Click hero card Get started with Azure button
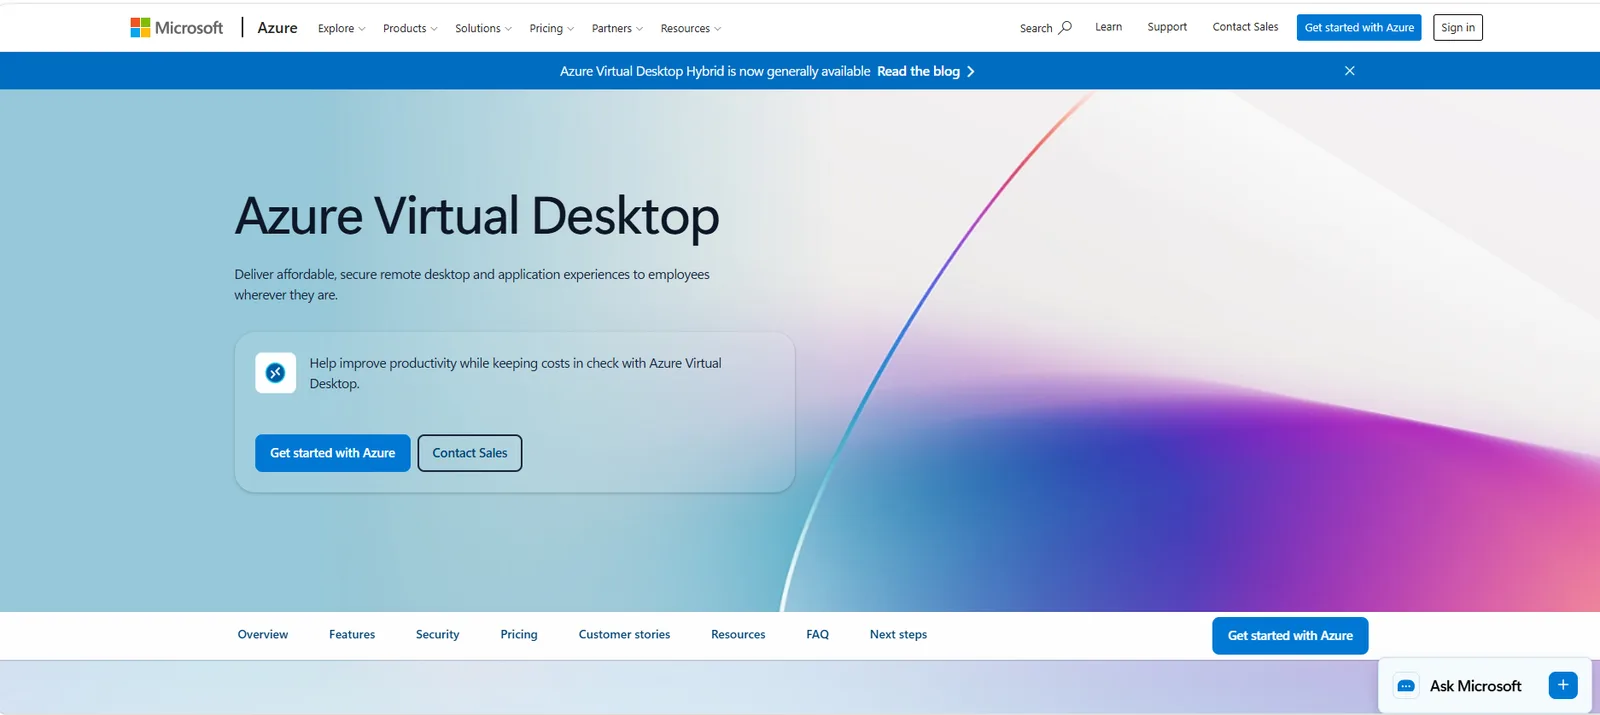This screenshot has width=1600, height=715. (333, 453)
